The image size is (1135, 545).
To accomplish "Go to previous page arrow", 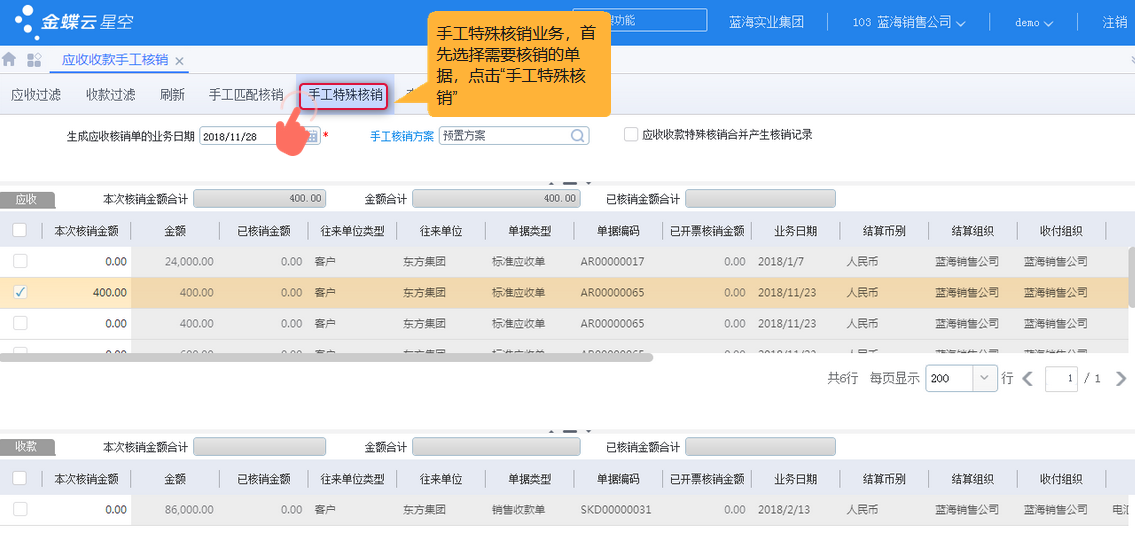I will click(1027, 379).
